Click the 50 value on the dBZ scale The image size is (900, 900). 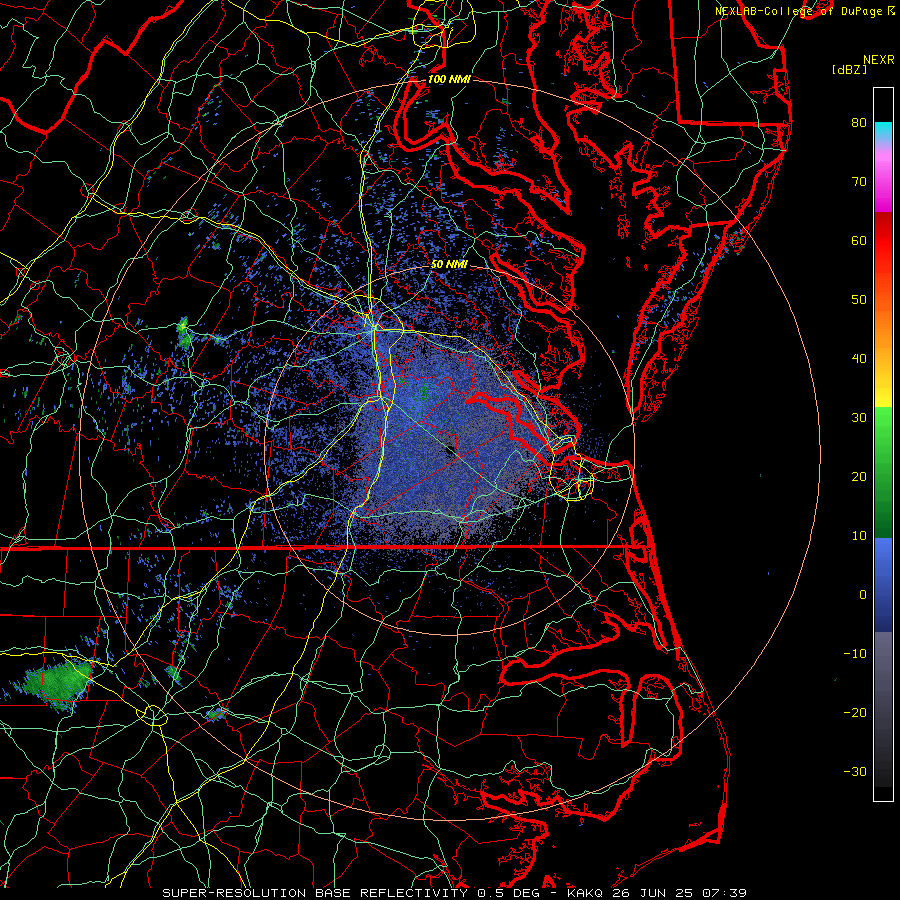click(859, 300)
